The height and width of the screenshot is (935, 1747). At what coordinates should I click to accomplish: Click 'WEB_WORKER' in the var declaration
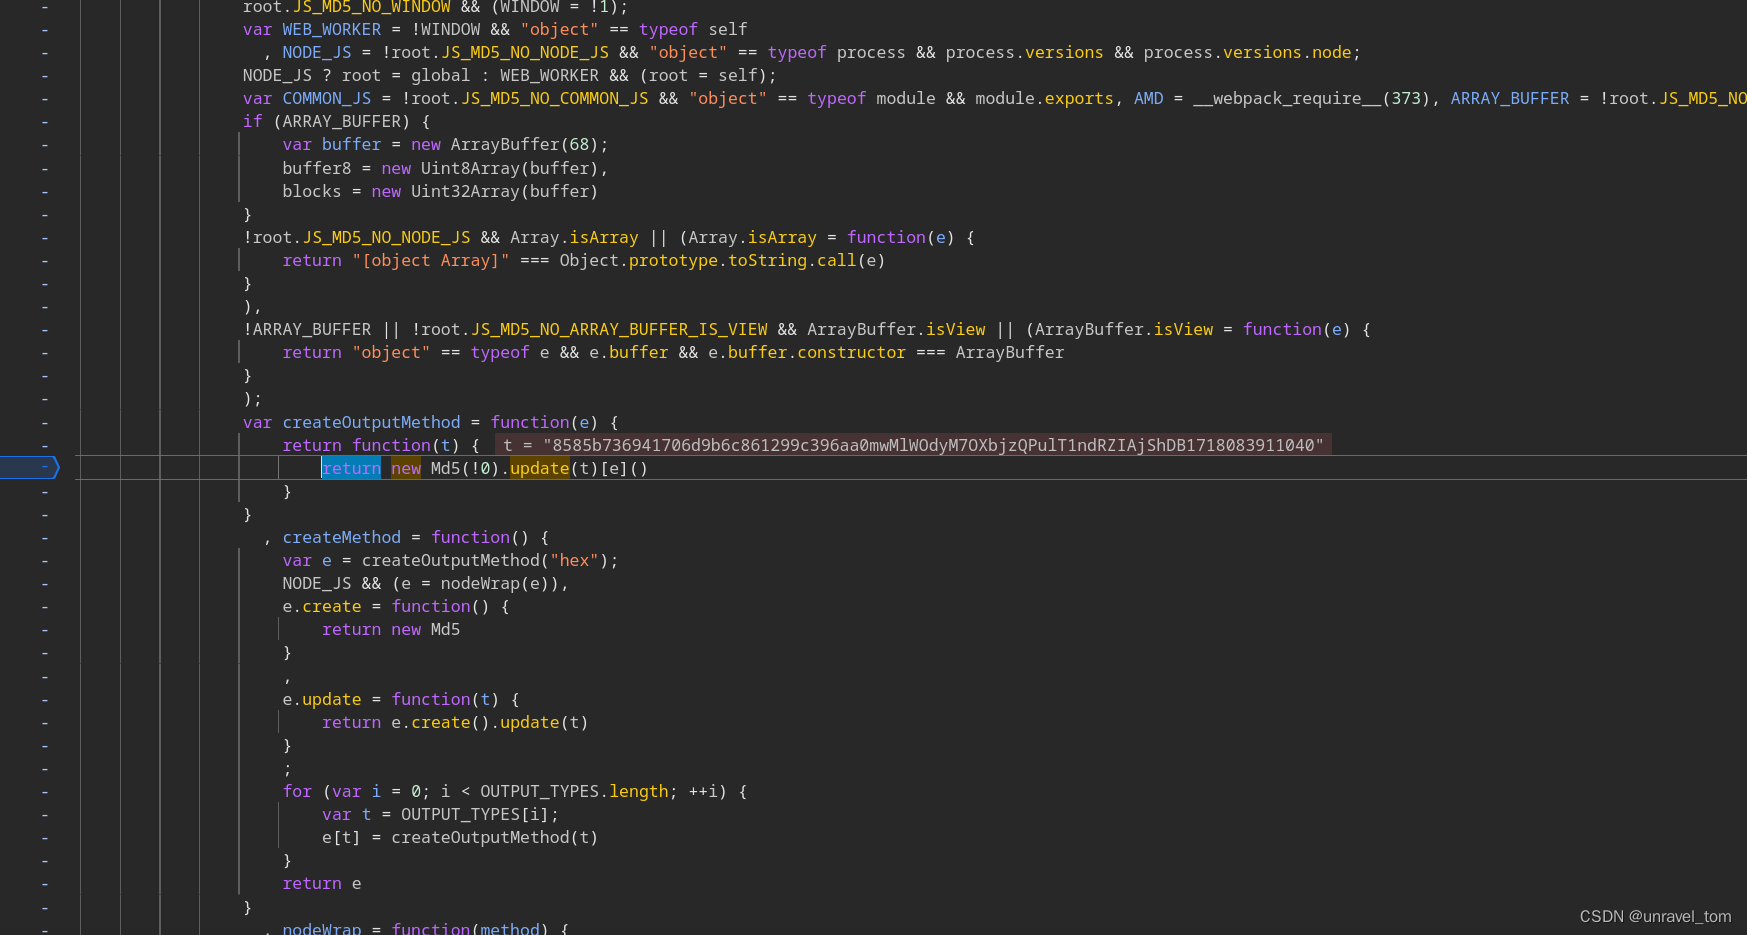point(331,30)
